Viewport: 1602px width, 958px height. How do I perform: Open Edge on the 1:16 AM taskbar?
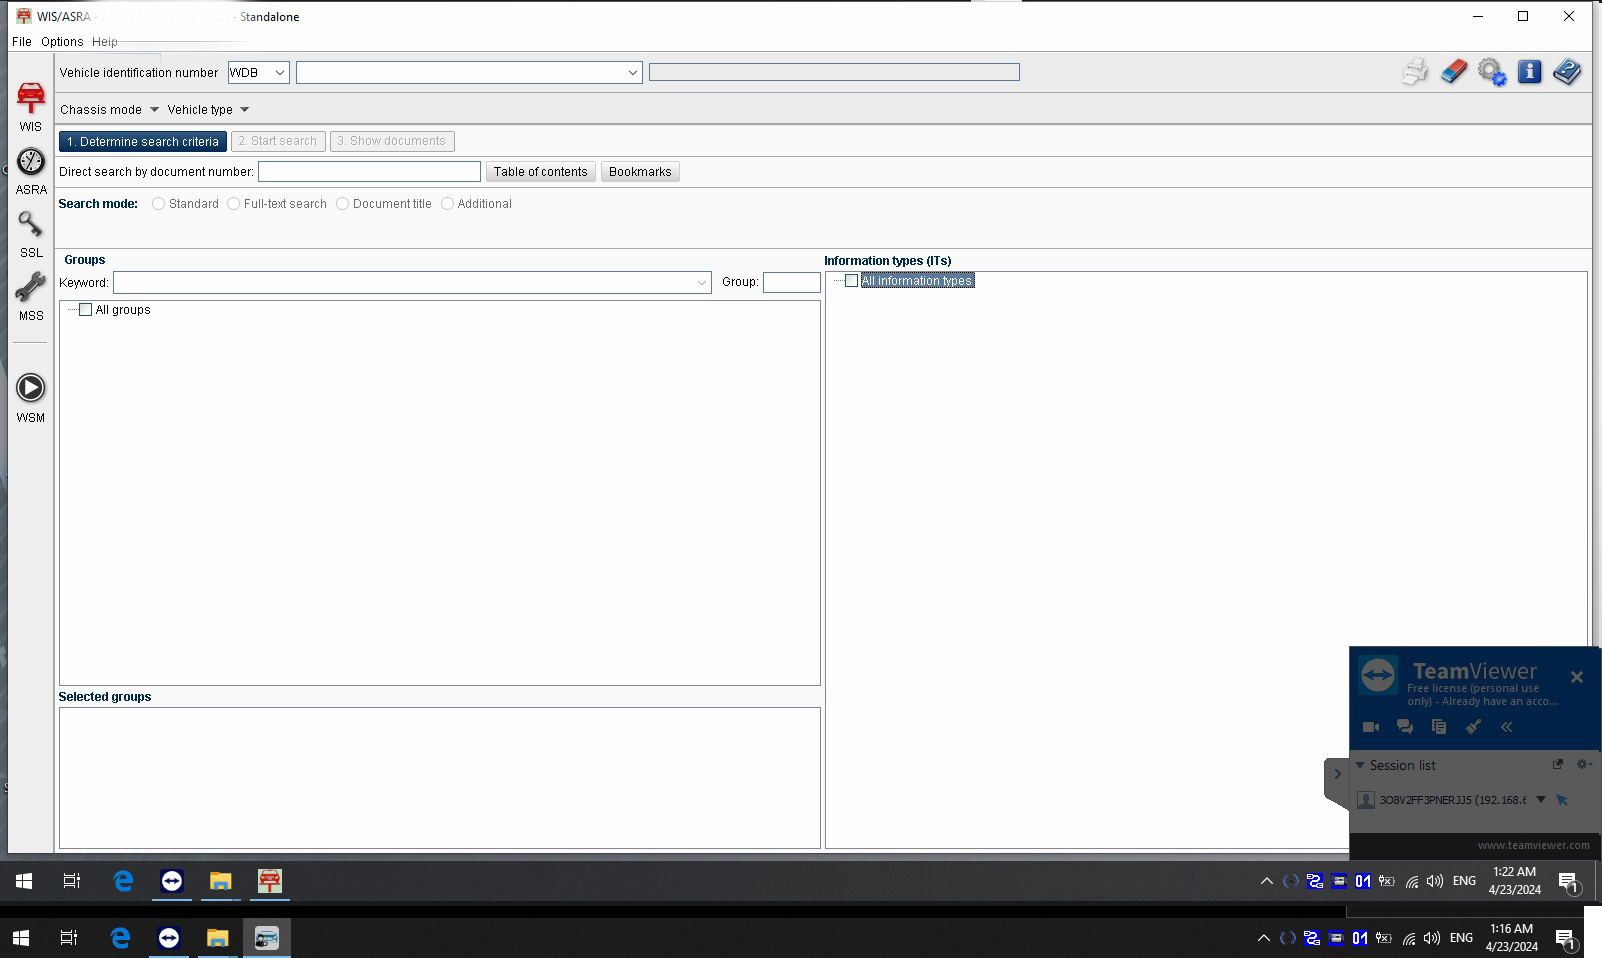pos(120,938)
